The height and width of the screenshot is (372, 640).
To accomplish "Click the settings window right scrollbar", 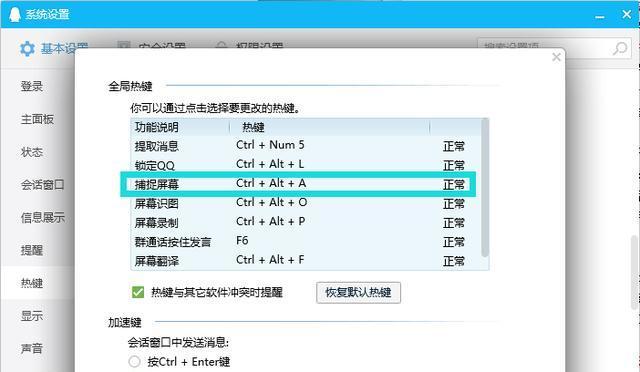I will click(634, 272).
